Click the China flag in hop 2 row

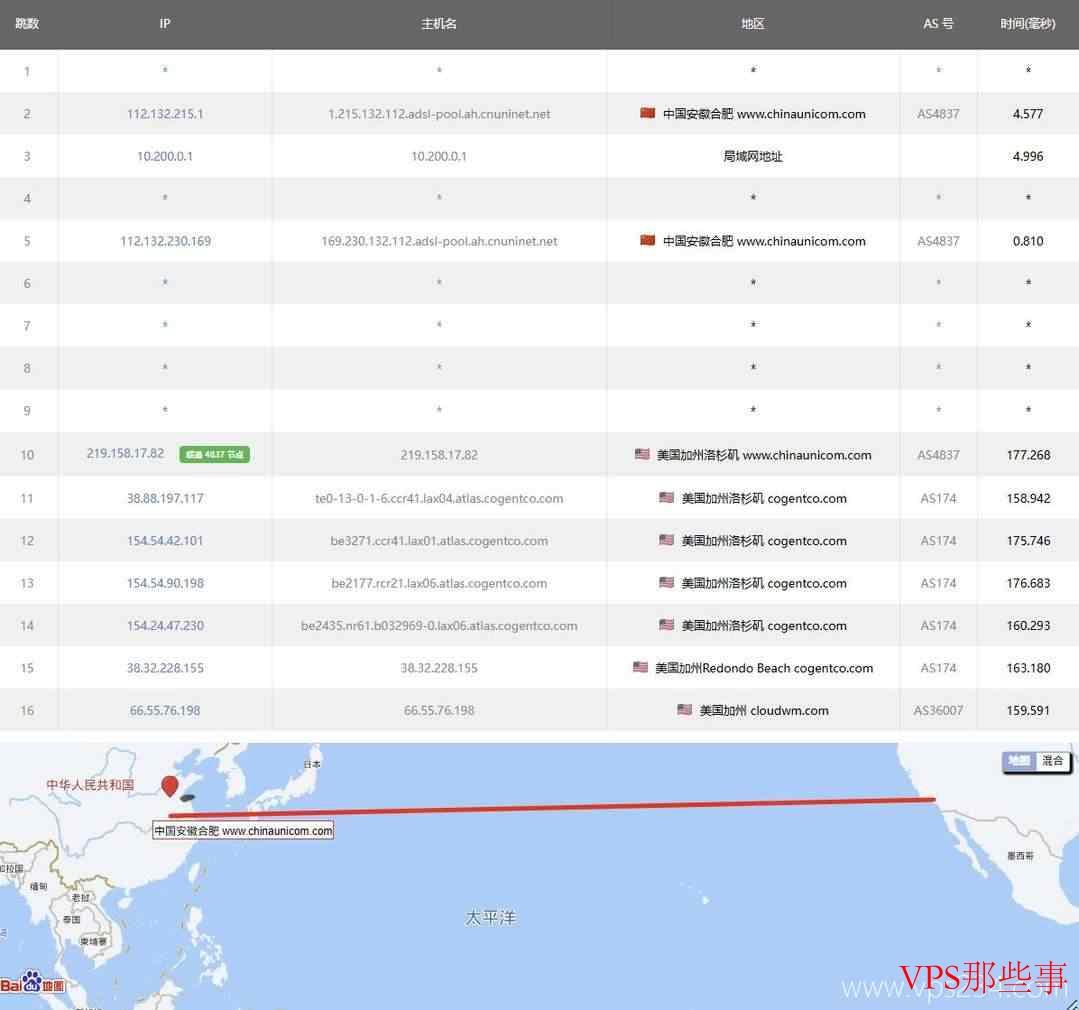(x=647, y=113)
